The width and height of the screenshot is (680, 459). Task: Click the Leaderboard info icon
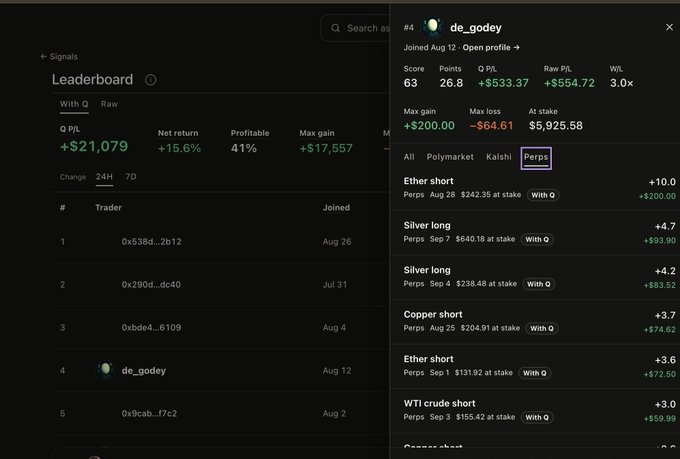[x=150, y=80]
